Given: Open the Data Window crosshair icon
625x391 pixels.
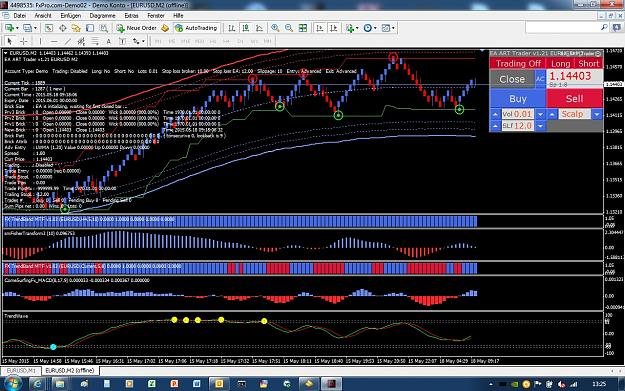Looking at the screenshot, I should pos(63,28).
